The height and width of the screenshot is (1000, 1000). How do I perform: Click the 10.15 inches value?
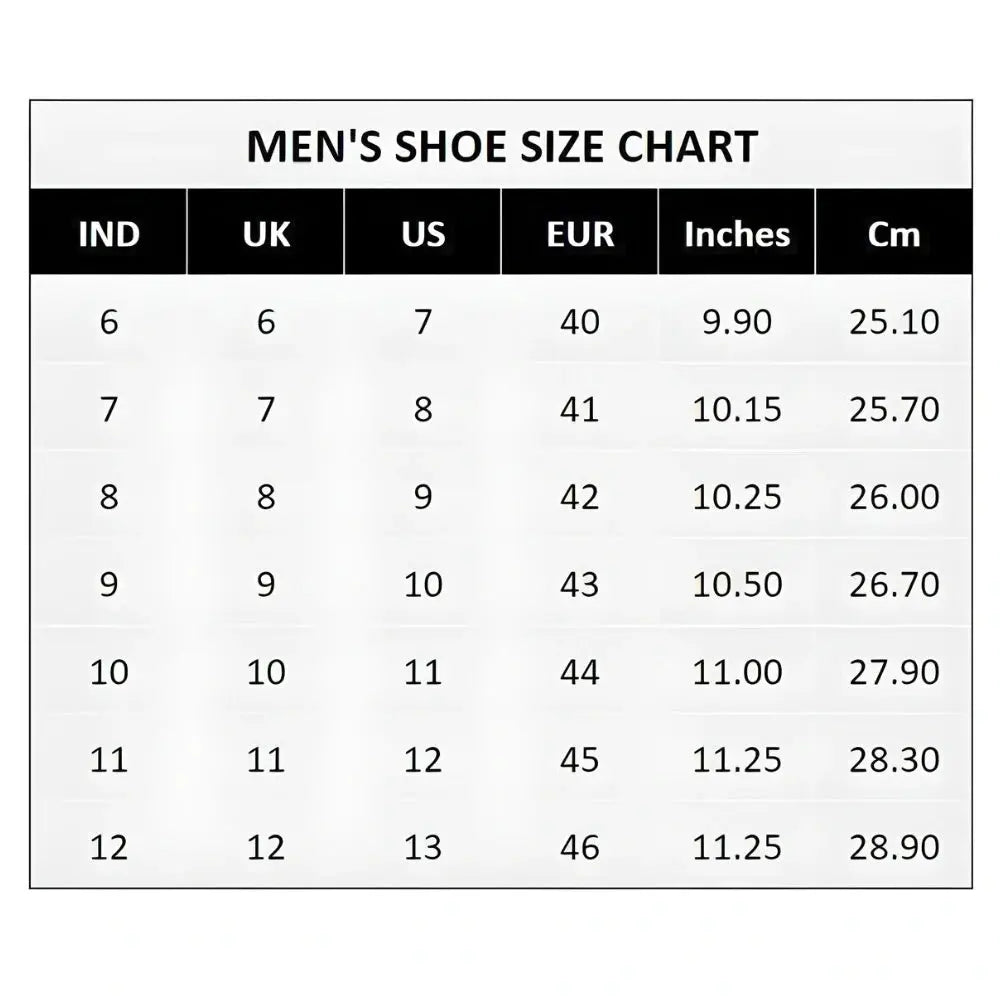(x=737, y=409)
